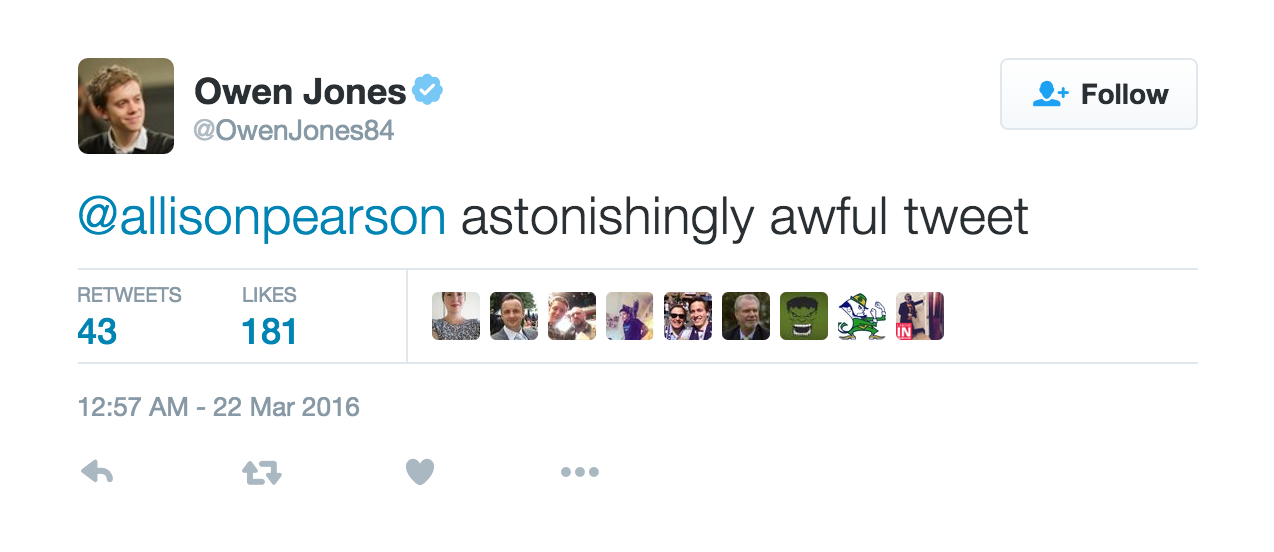Select the first liker avatar, woman in patterned dress

tap(456, 316)
